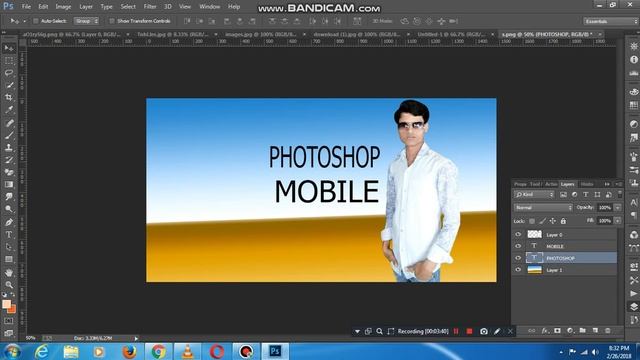Open the Group auto-select dropdown

tap(87, 21)
